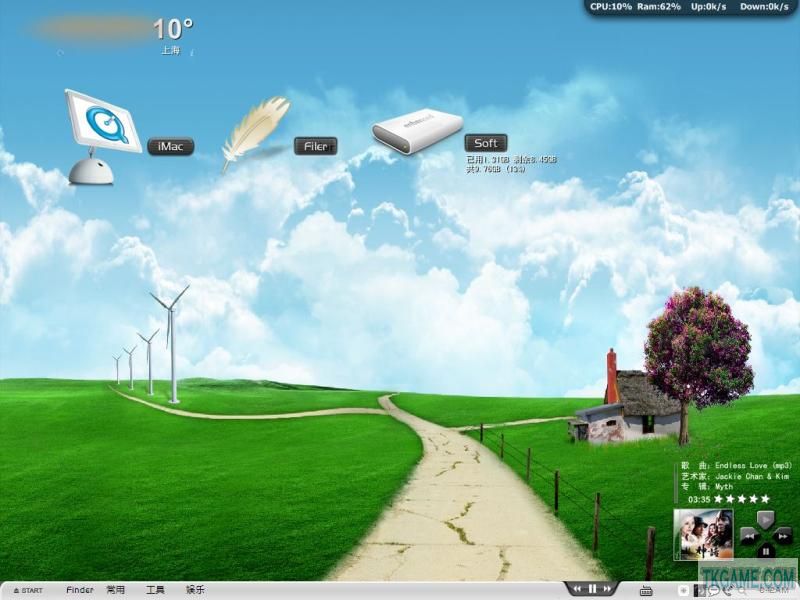The height and width of the screenshot is (600, 800).
Task: Click the iMac label button
Action: point(170,146)
